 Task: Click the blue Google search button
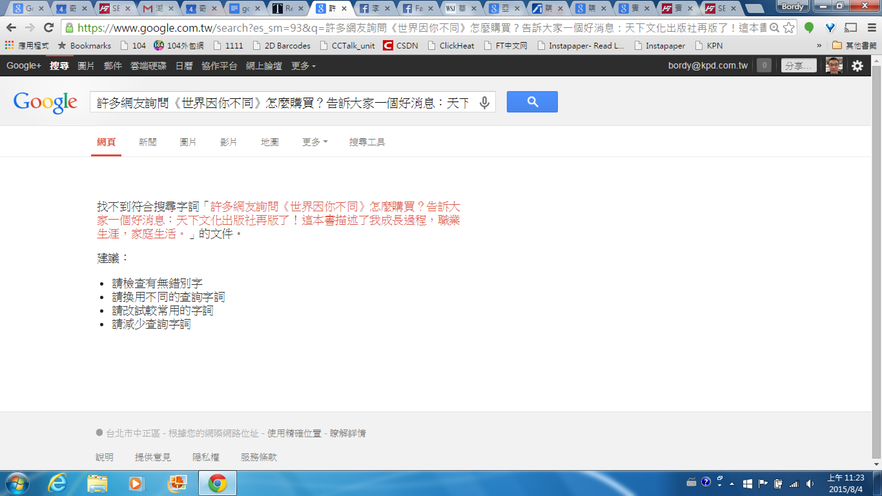pos(532,102)
